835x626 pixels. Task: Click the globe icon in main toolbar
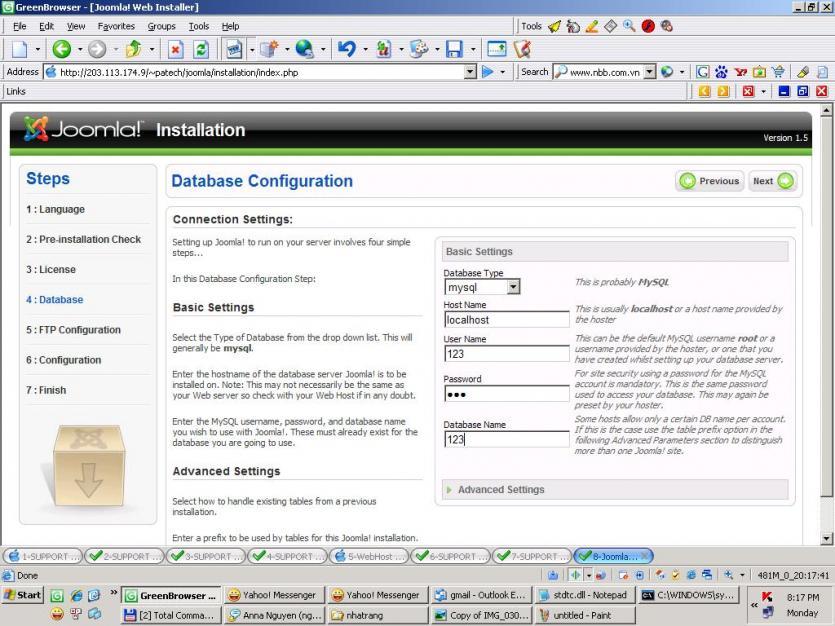[304, 50]
